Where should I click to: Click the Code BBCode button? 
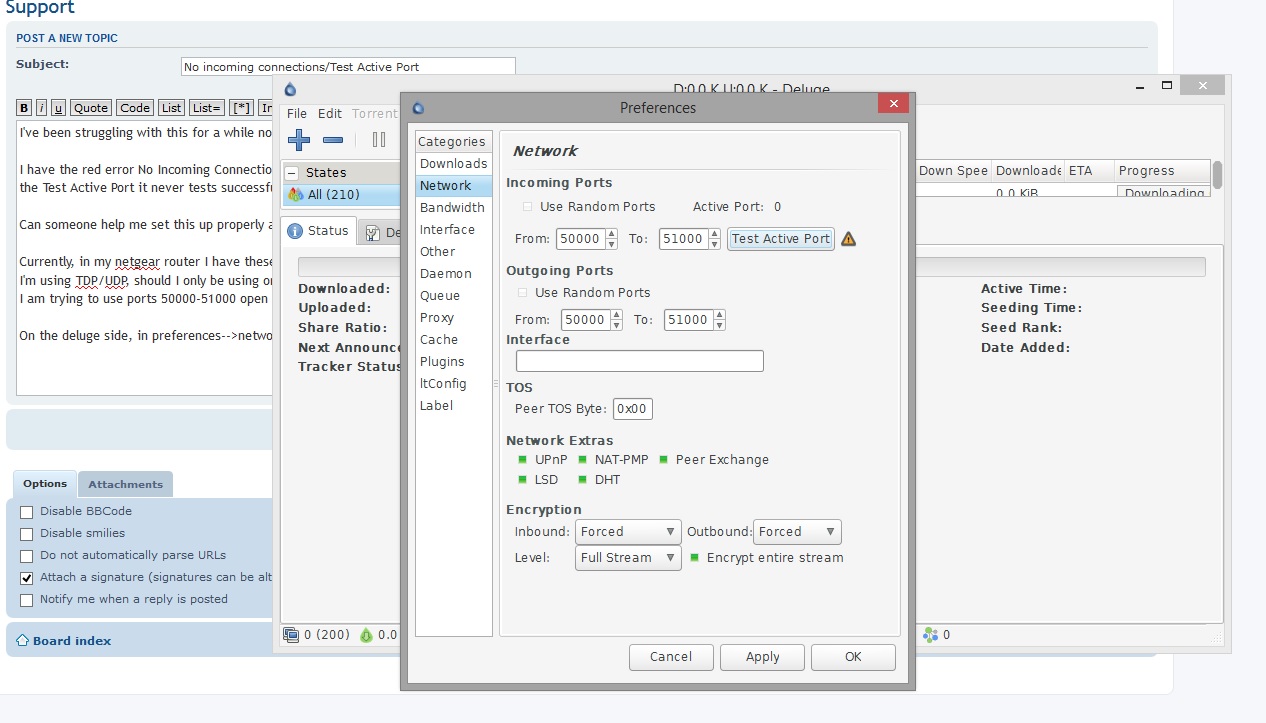[x=135, y=108]
